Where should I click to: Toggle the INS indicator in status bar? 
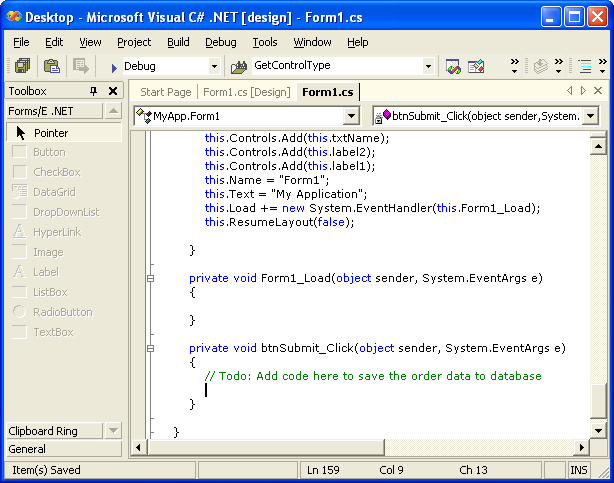pyautogui.click(x=579, y=470)
